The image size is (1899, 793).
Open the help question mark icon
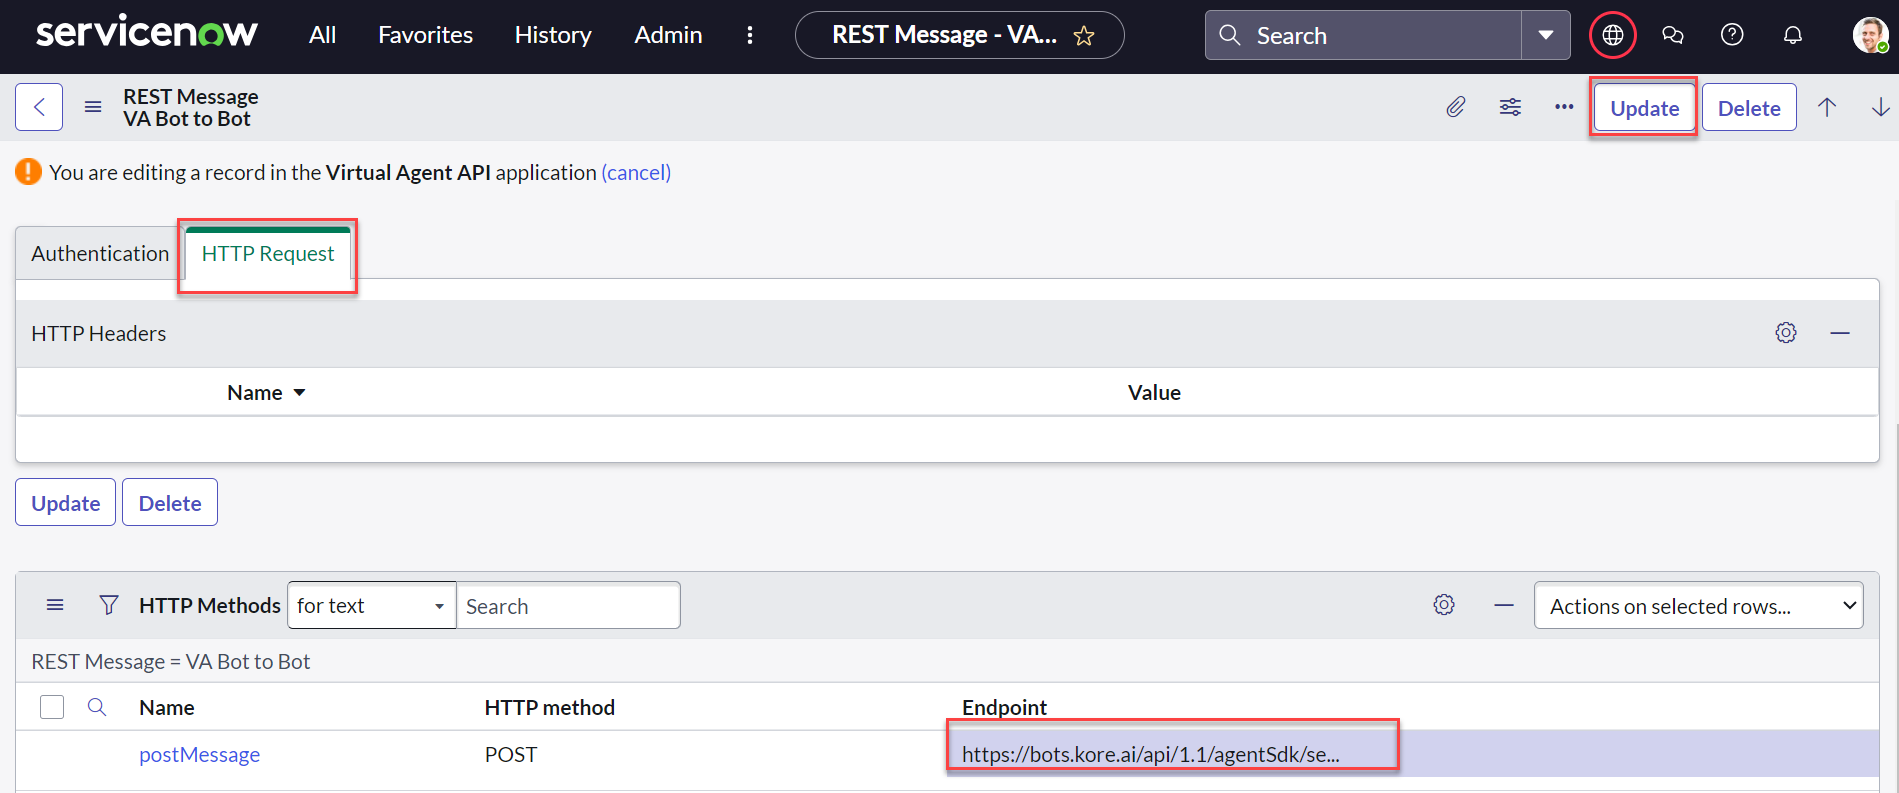1732,36
